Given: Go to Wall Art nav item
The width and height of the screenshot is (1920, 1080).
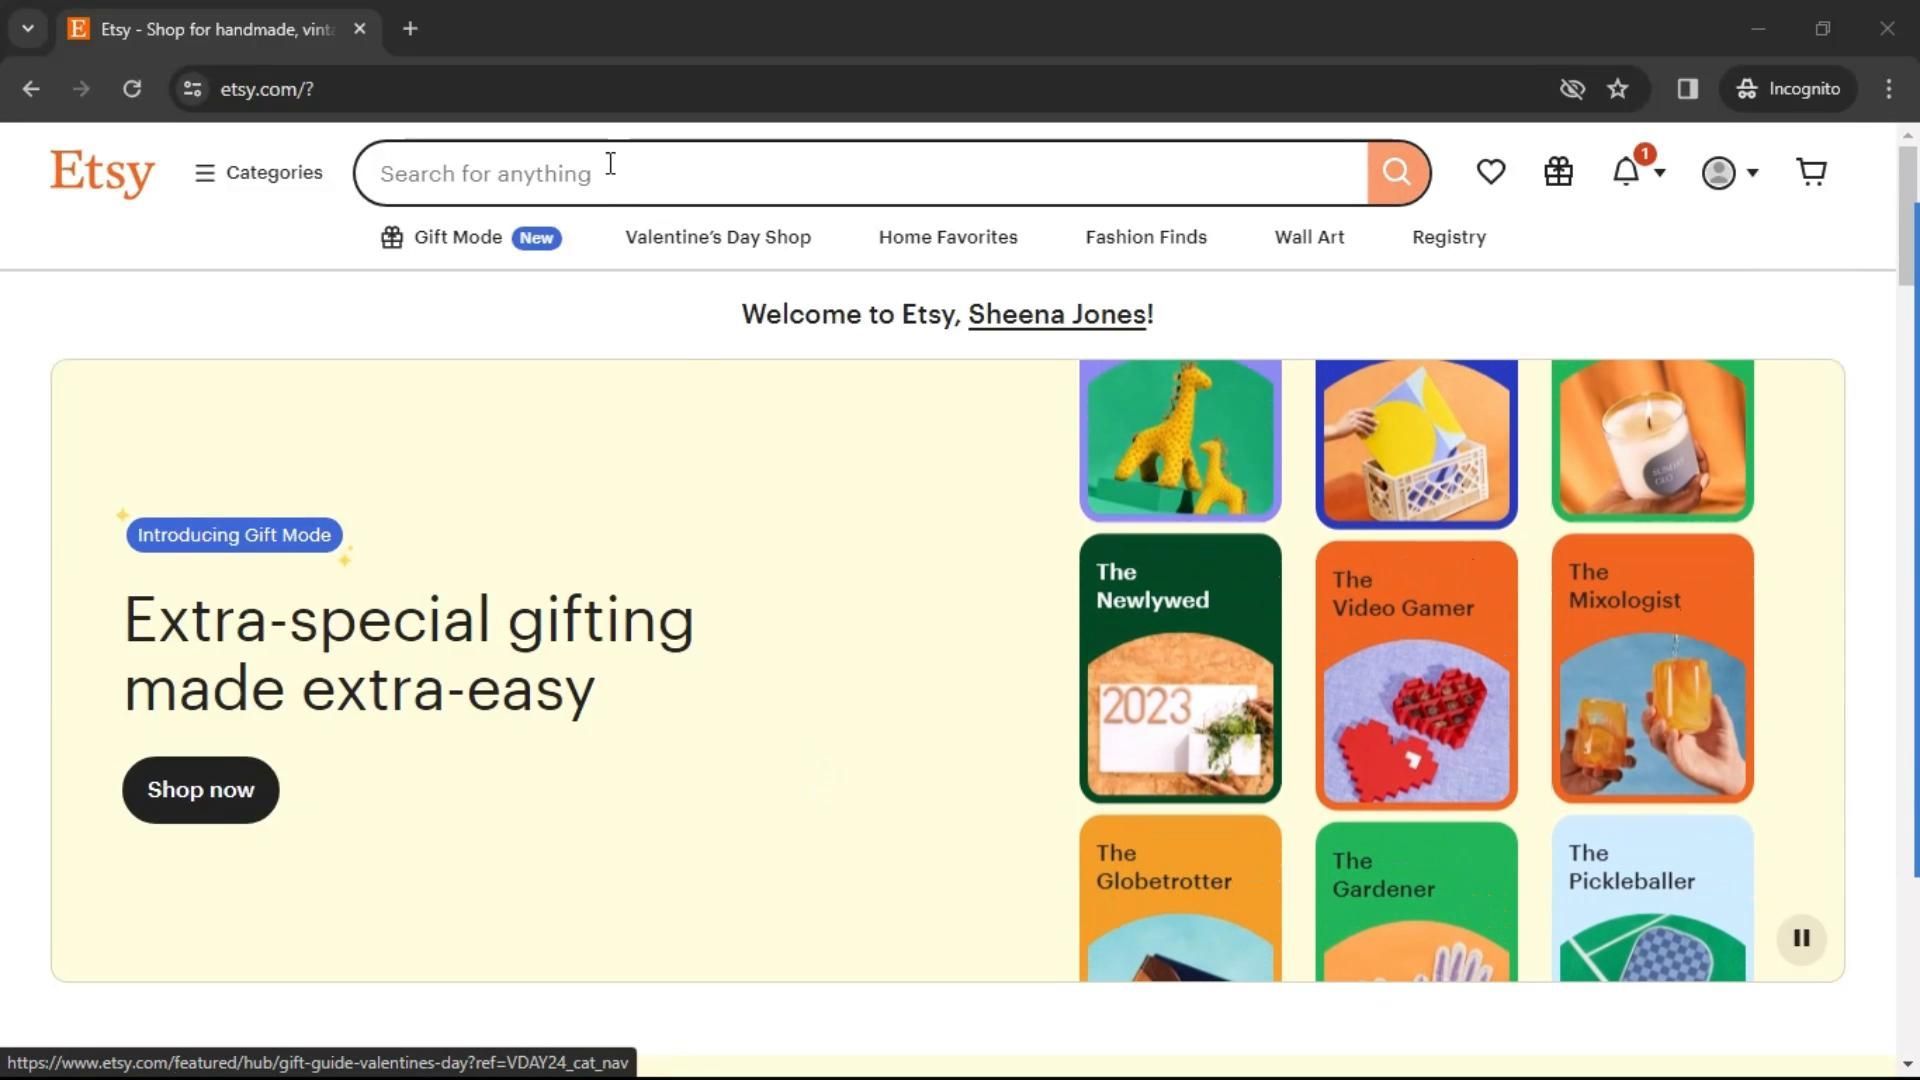Looking at the screenshot, I should pos(1309,237).
